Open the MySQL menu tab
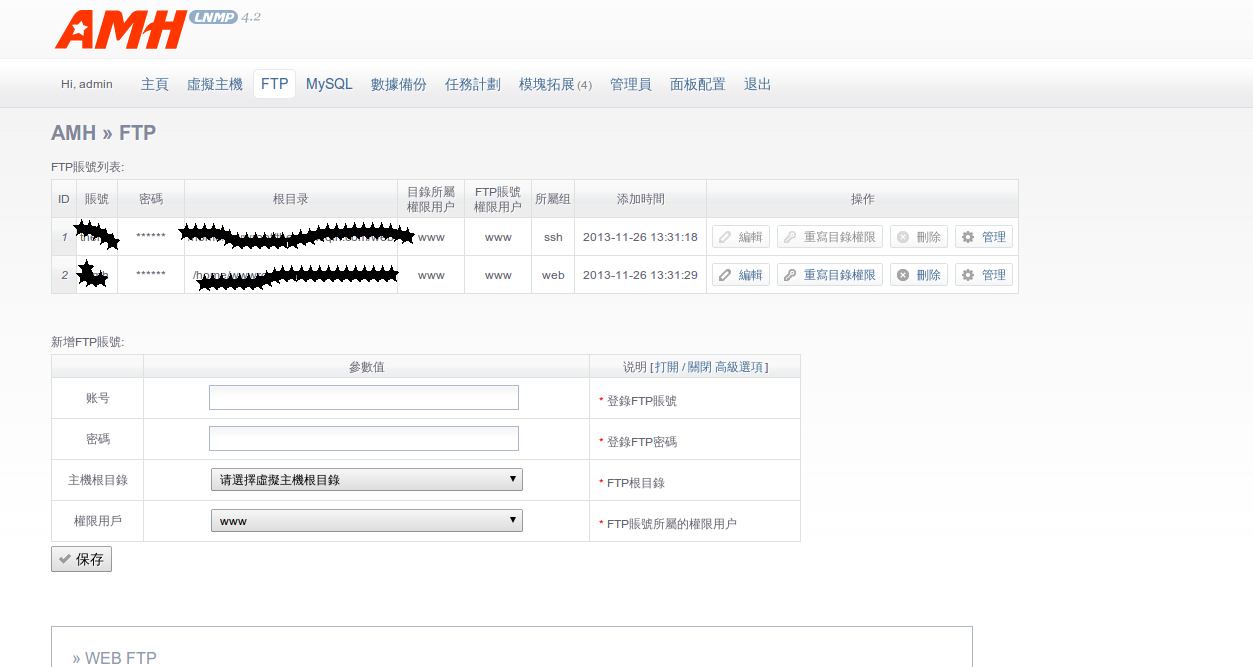 coord(329,84)
